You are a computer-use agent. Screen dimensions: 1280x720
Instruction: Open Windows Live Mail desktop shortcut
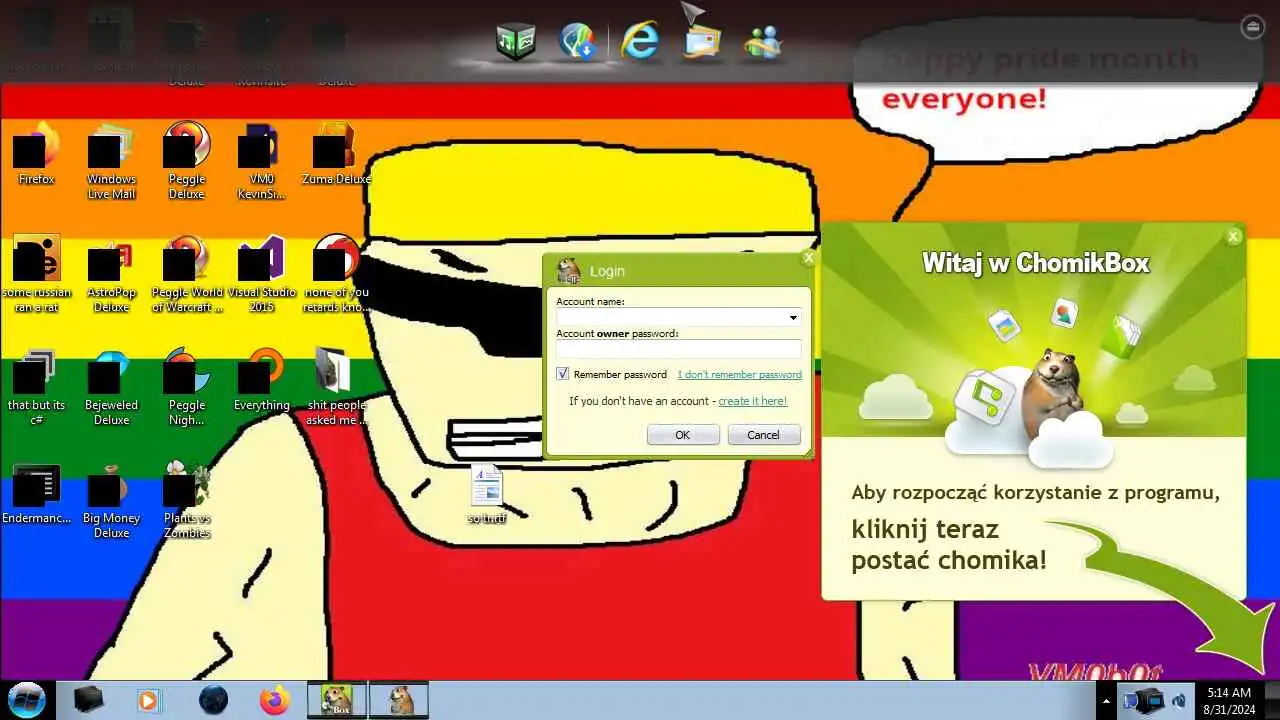click(x=111, y=160)
